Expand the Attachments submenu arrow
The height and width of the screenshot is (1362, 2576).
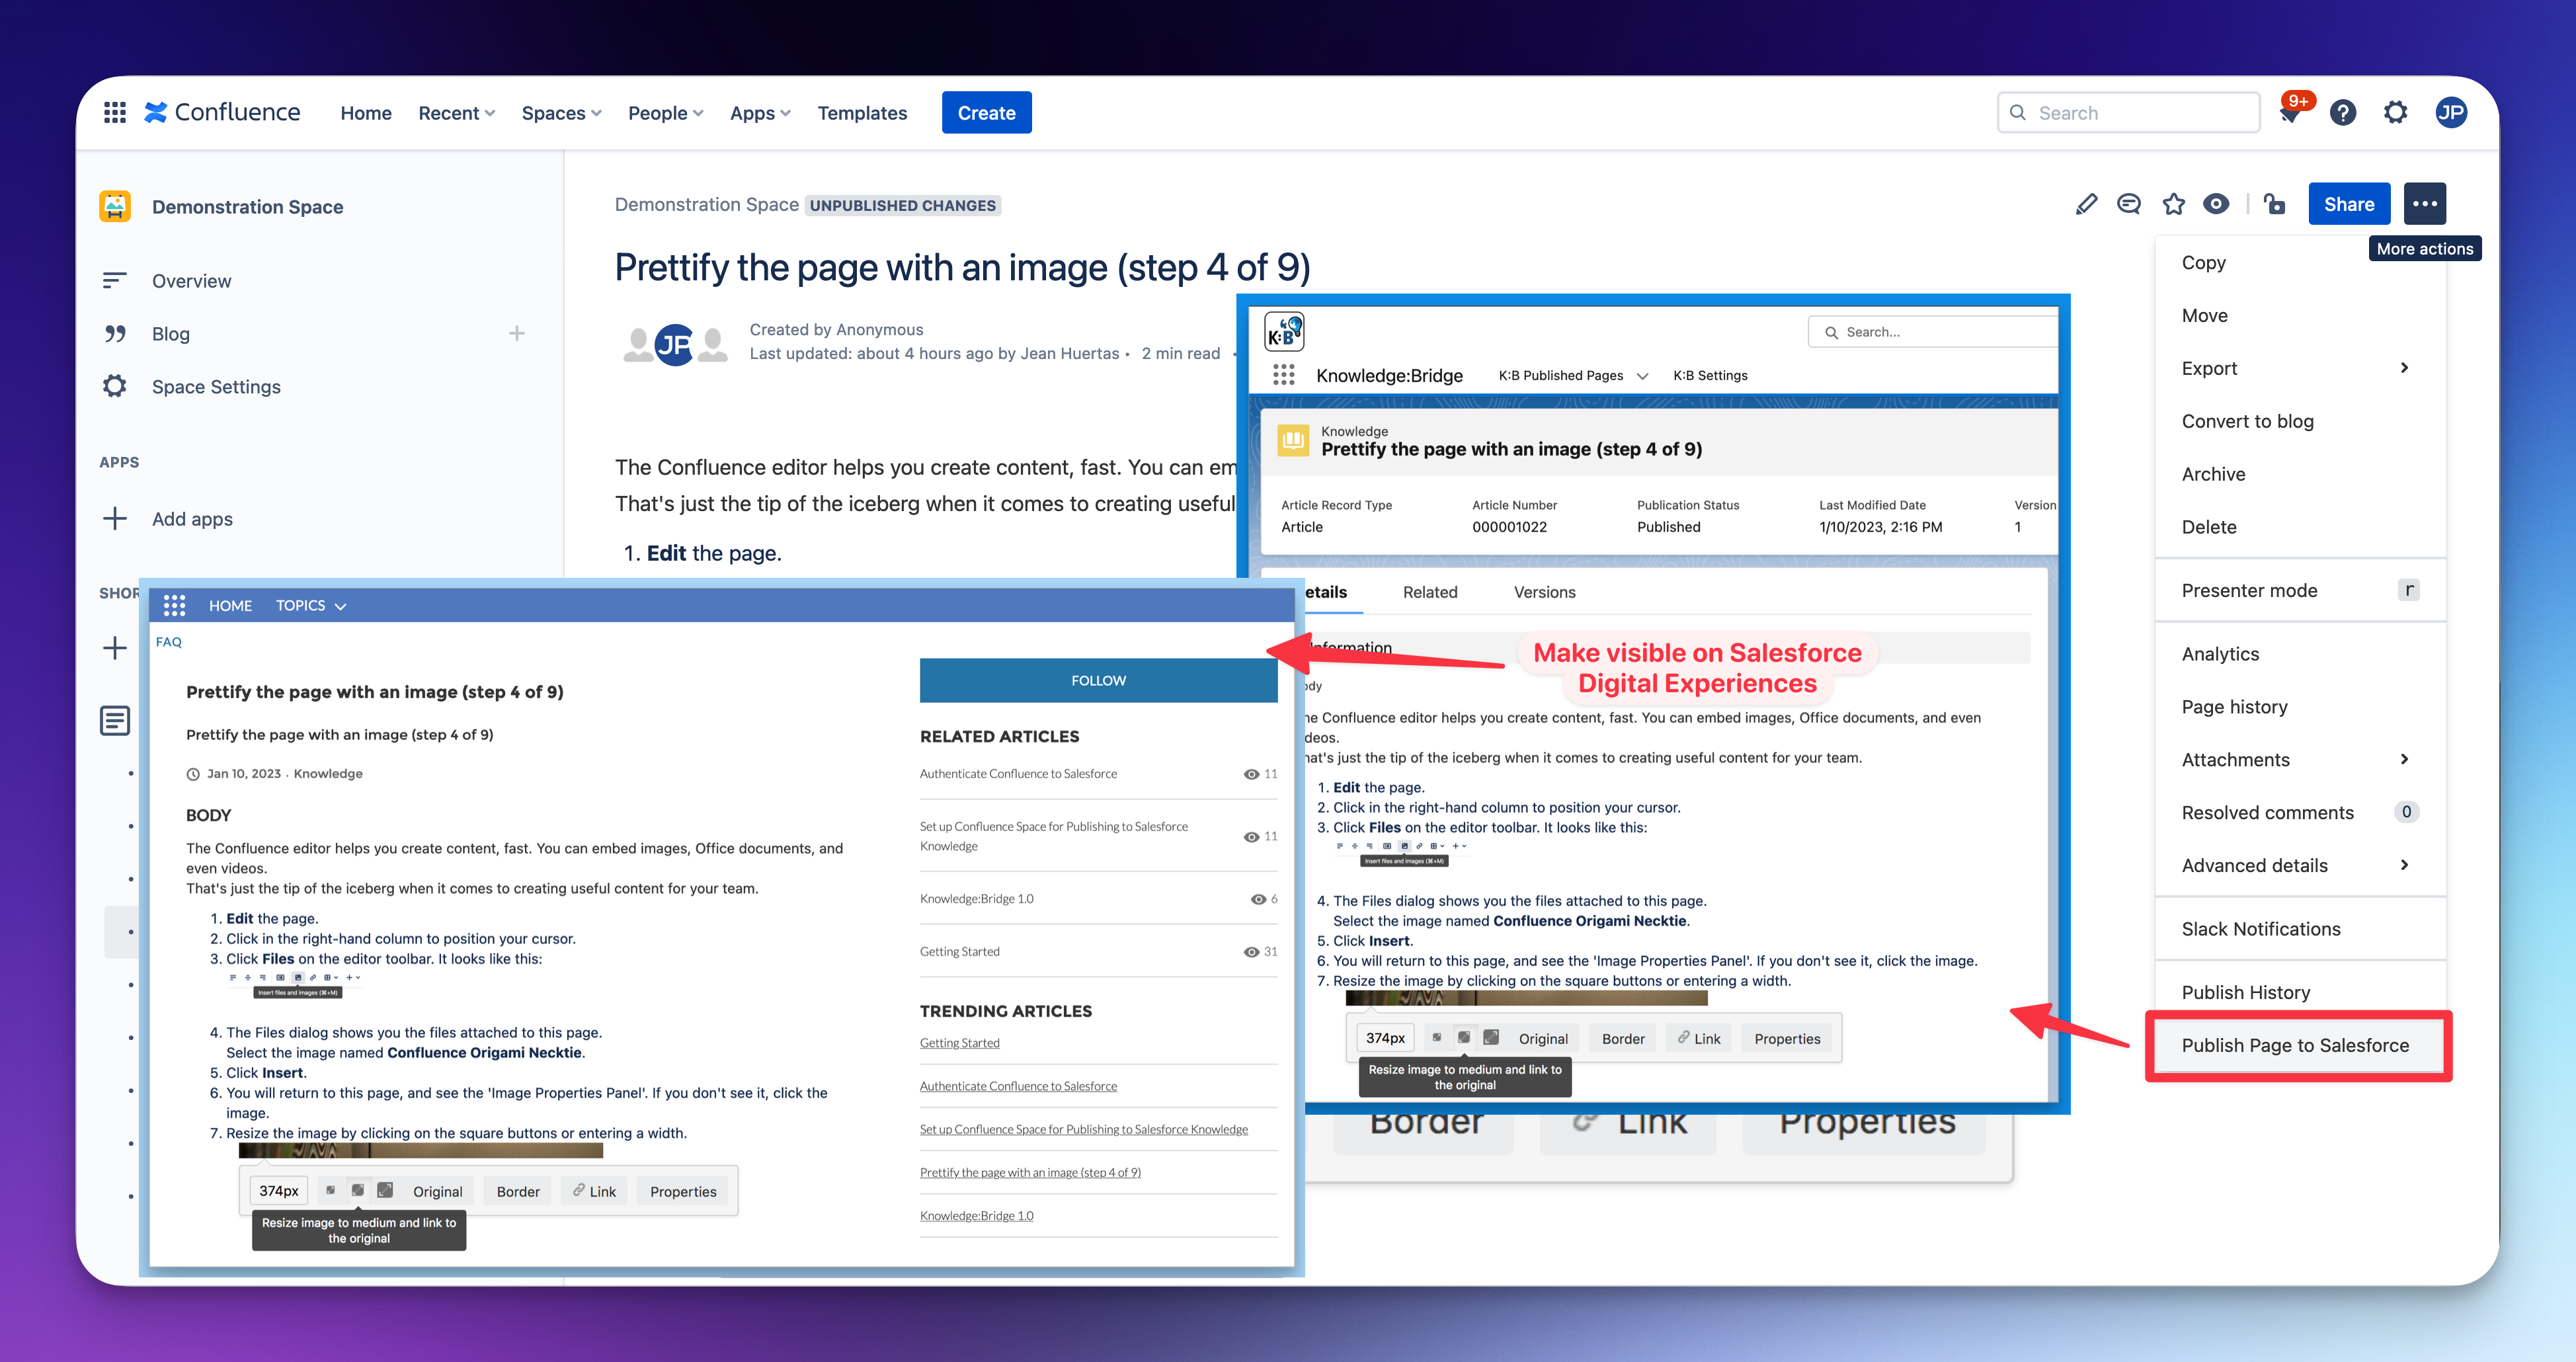(2404, 759)
